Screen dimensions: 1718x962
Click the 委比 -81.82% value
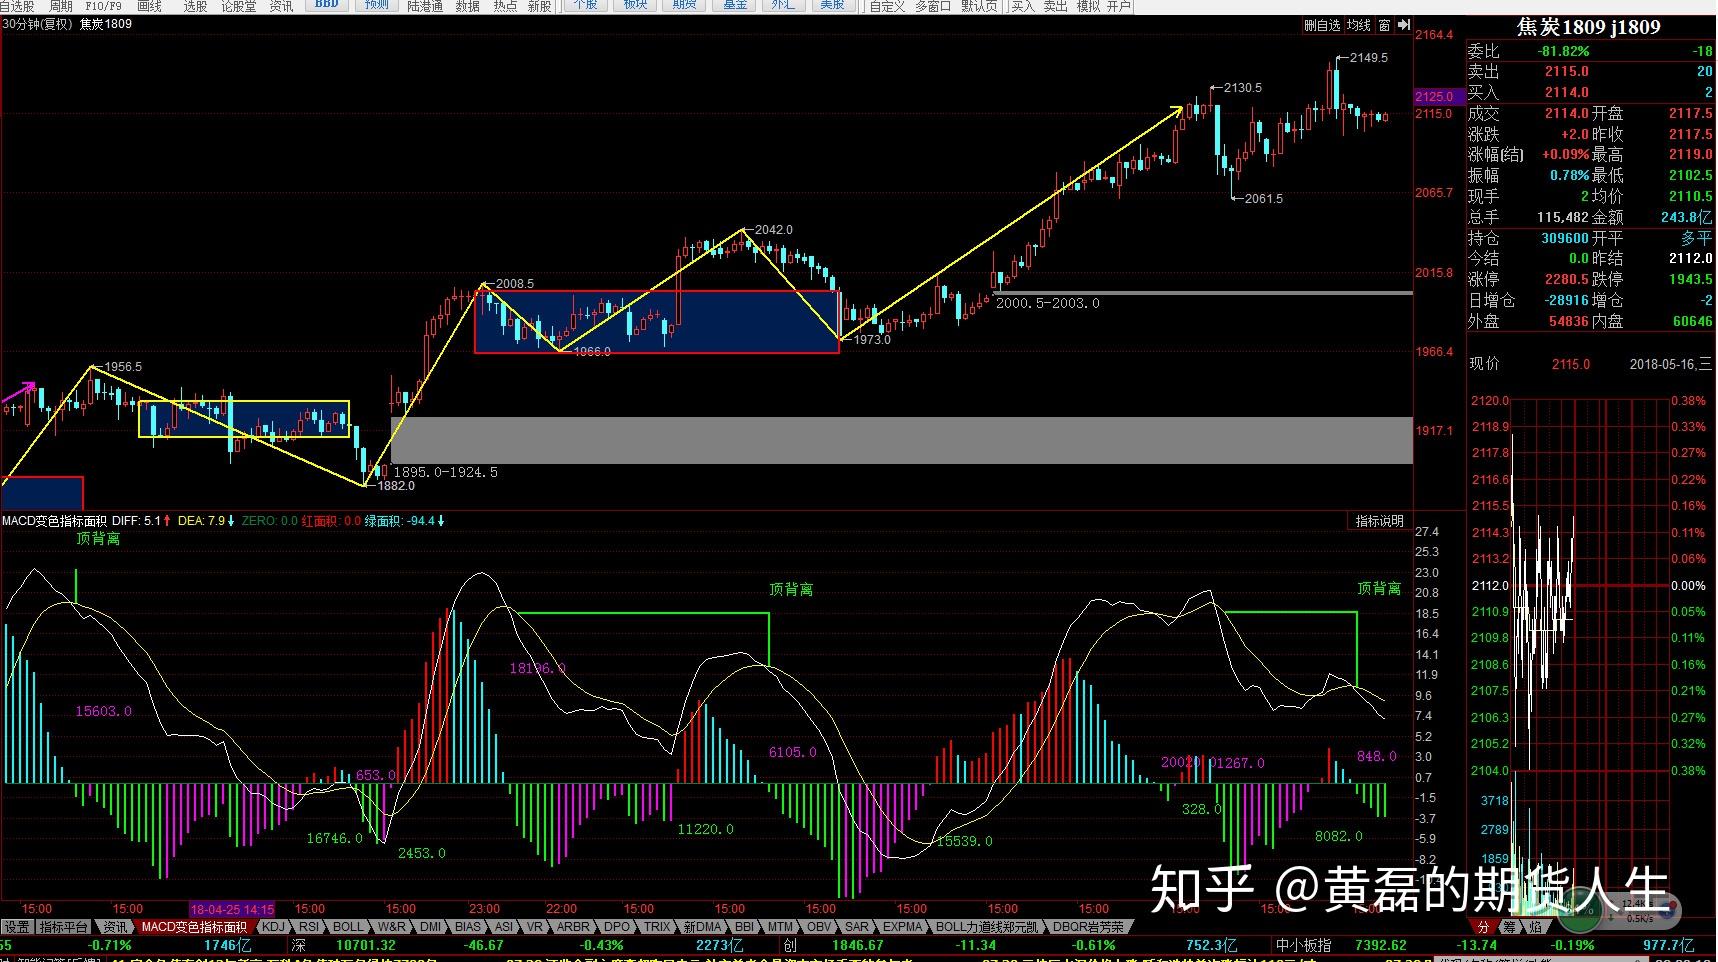[x=1564, y=51]
